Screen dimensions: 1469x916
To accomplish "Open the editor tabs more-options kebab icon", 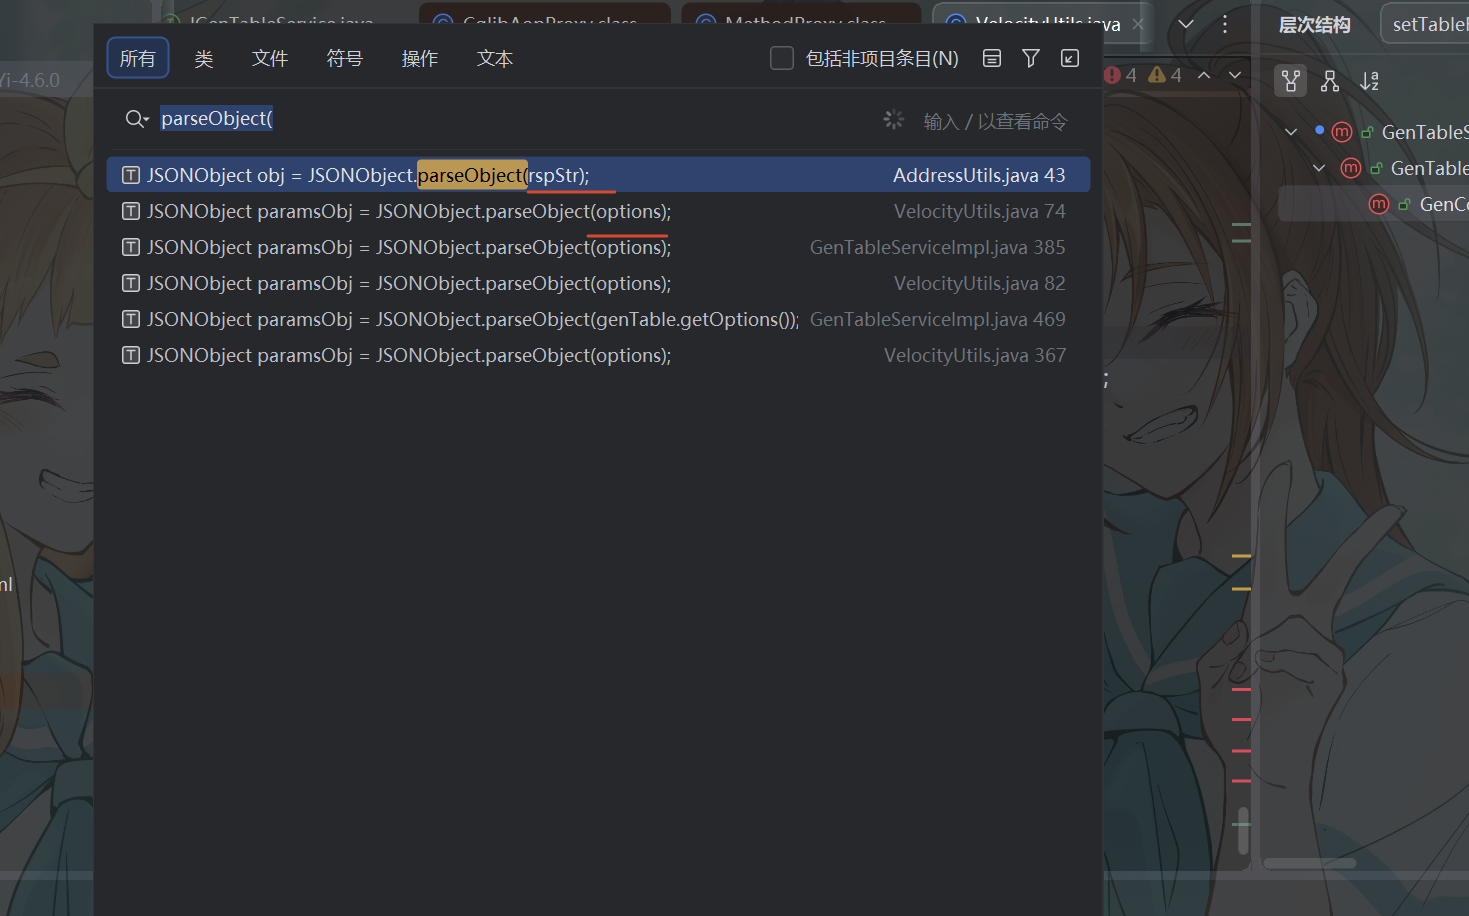I will (x=1225, y=24).
